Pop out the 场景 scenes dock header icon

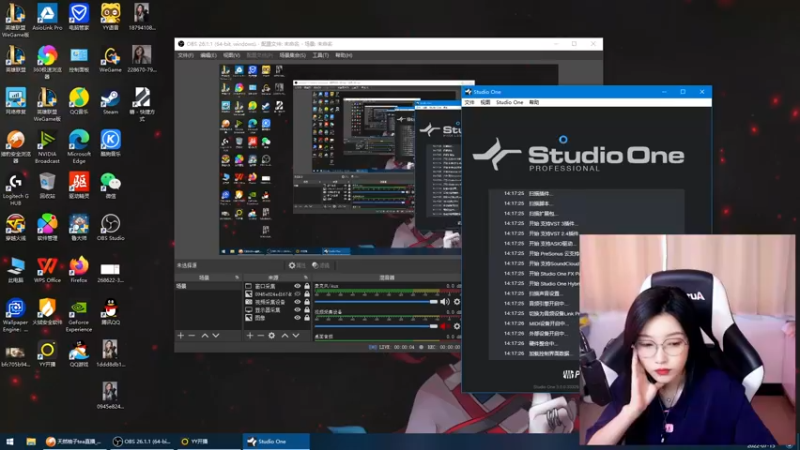[237, 278]
